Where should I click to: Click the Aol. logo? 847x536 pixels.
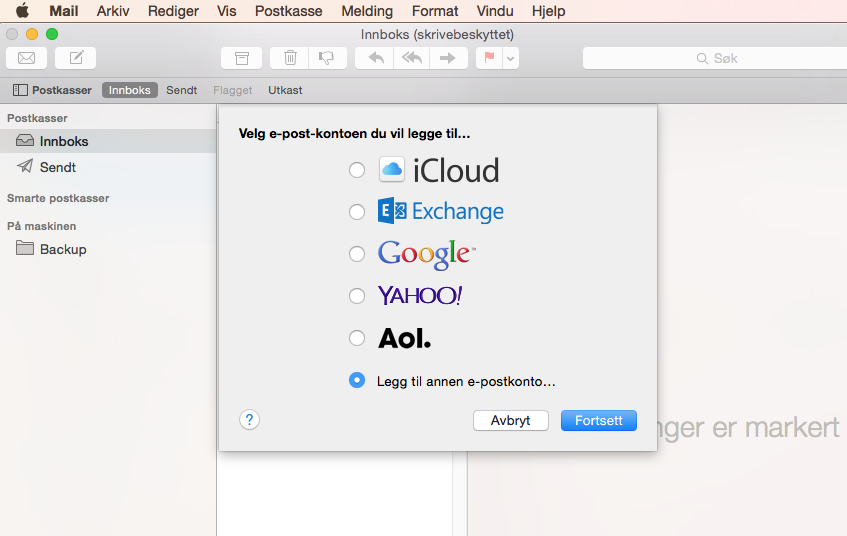(x=405, y=338)
